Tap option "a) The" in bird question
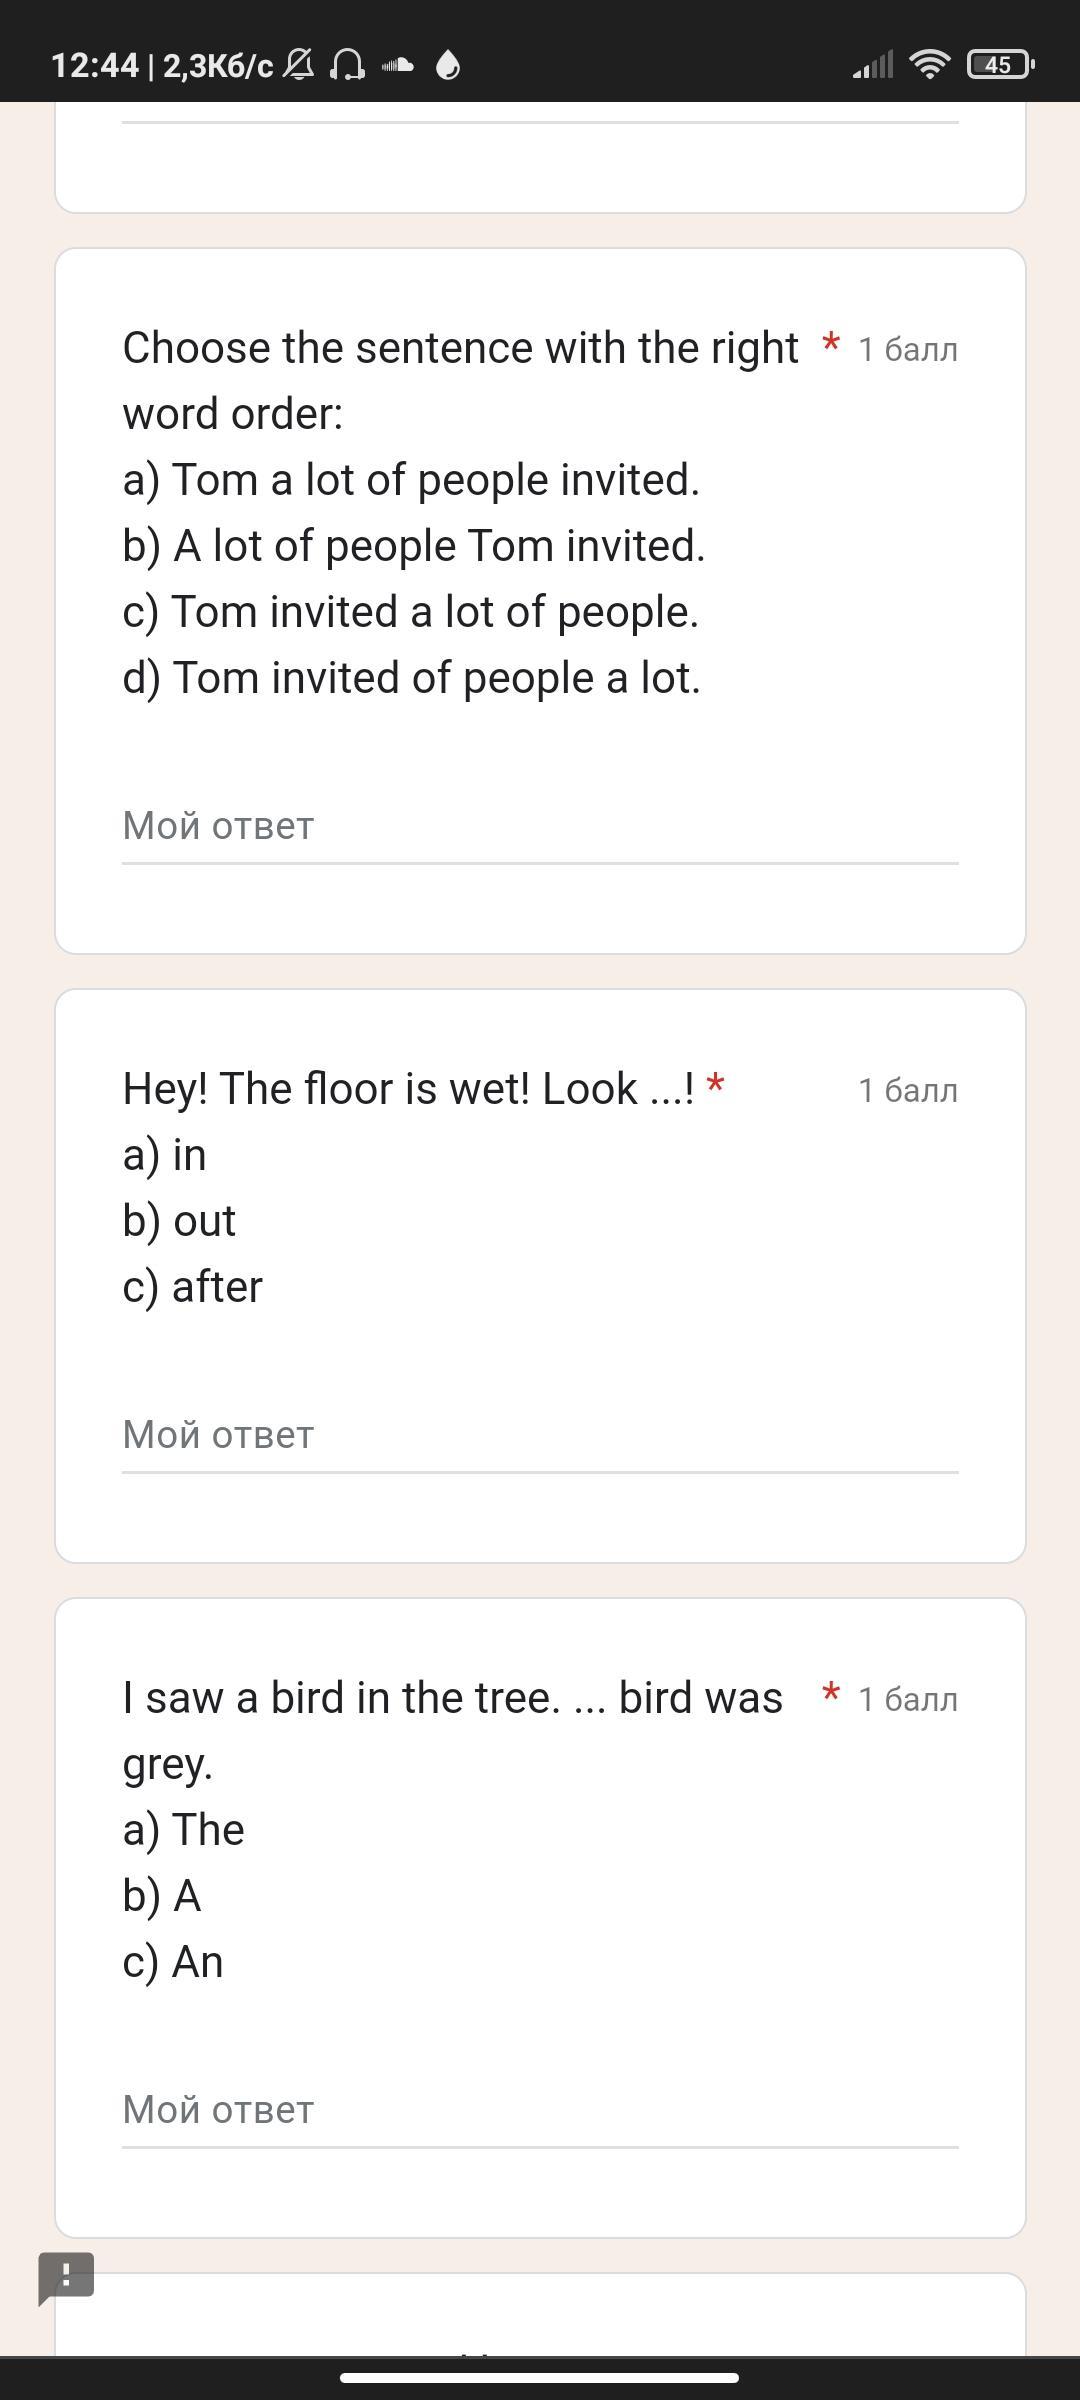 [x=184, y=1830]
